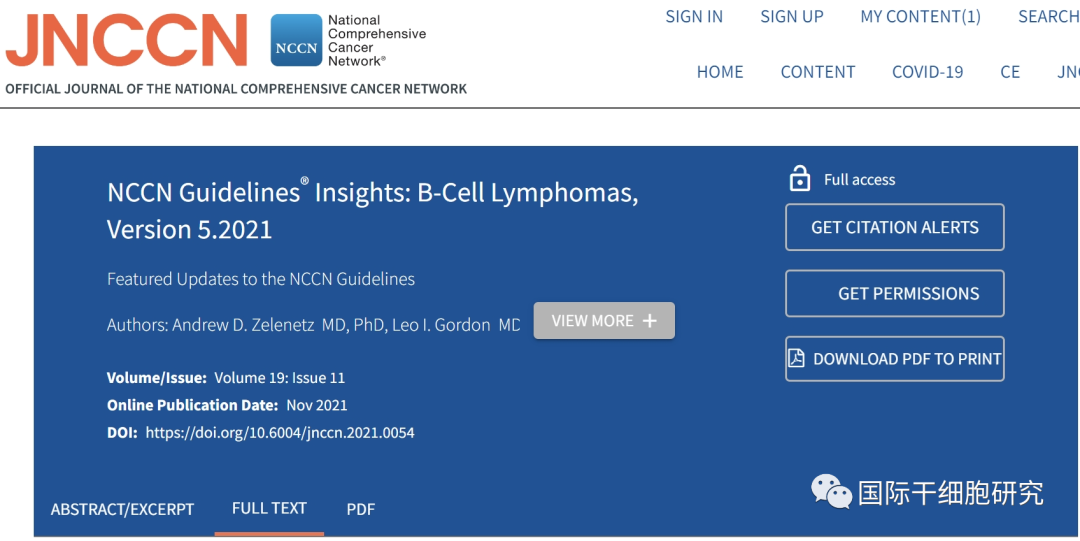Open the SIGN IN link
This screenshot has width=1080, height=541.
coord(694,17)
